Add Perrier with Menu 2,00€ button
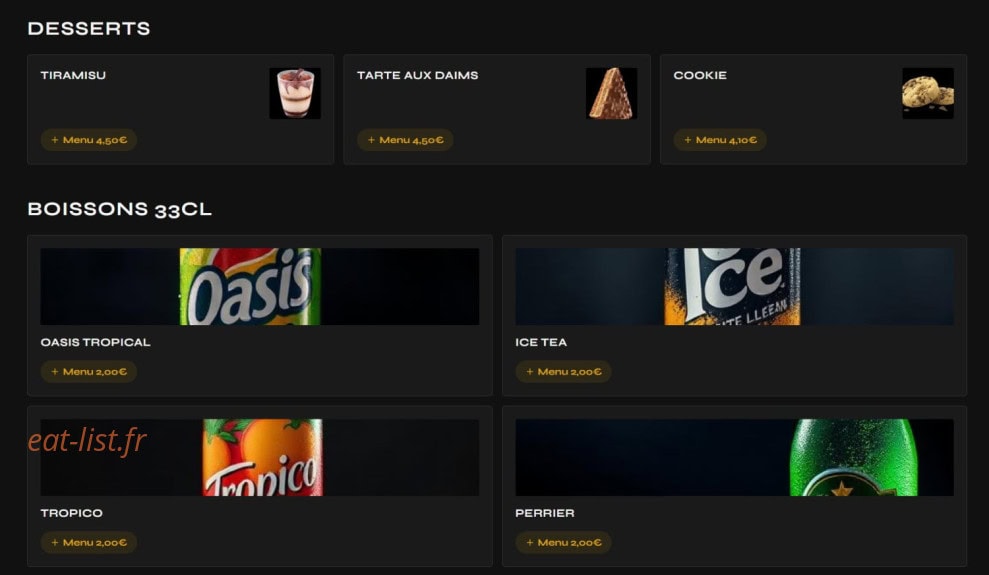This screenshot has width=989, height=575. coord(563,543)
